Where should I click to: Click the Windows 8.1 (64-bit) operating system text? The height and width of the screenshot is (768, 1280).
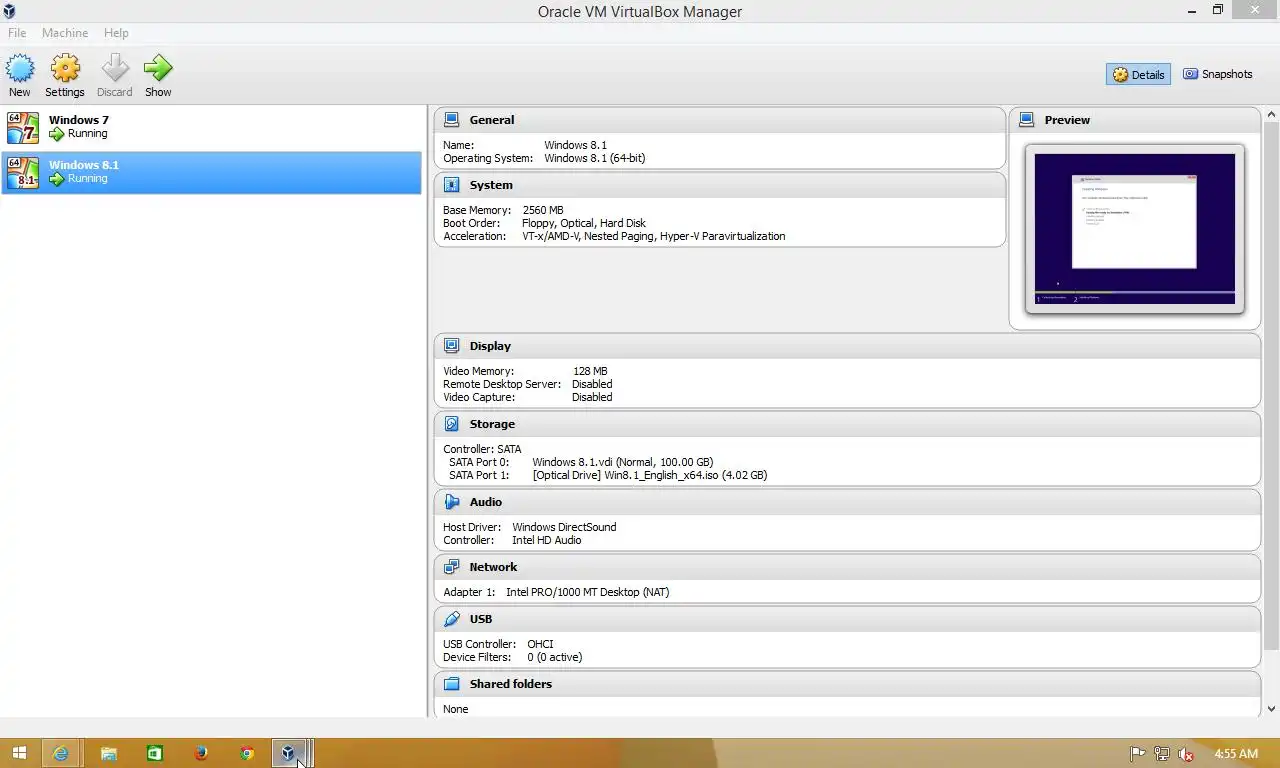(594, 158)
